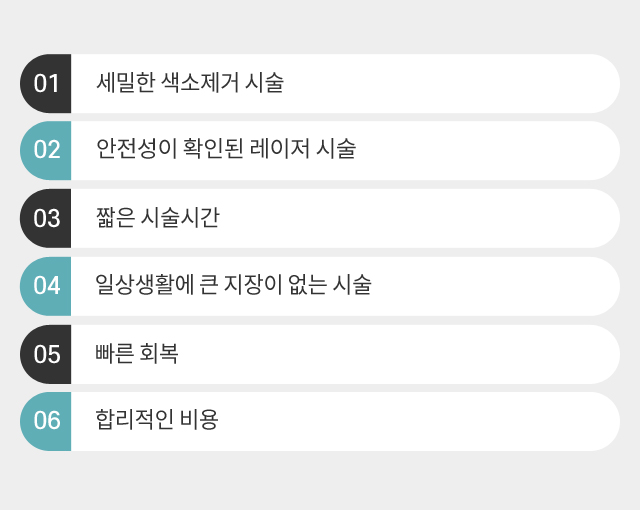Screen dimensions: 640x511
Task: Select the 짧은 시술시간 label
Action: (x=158, y=217)
